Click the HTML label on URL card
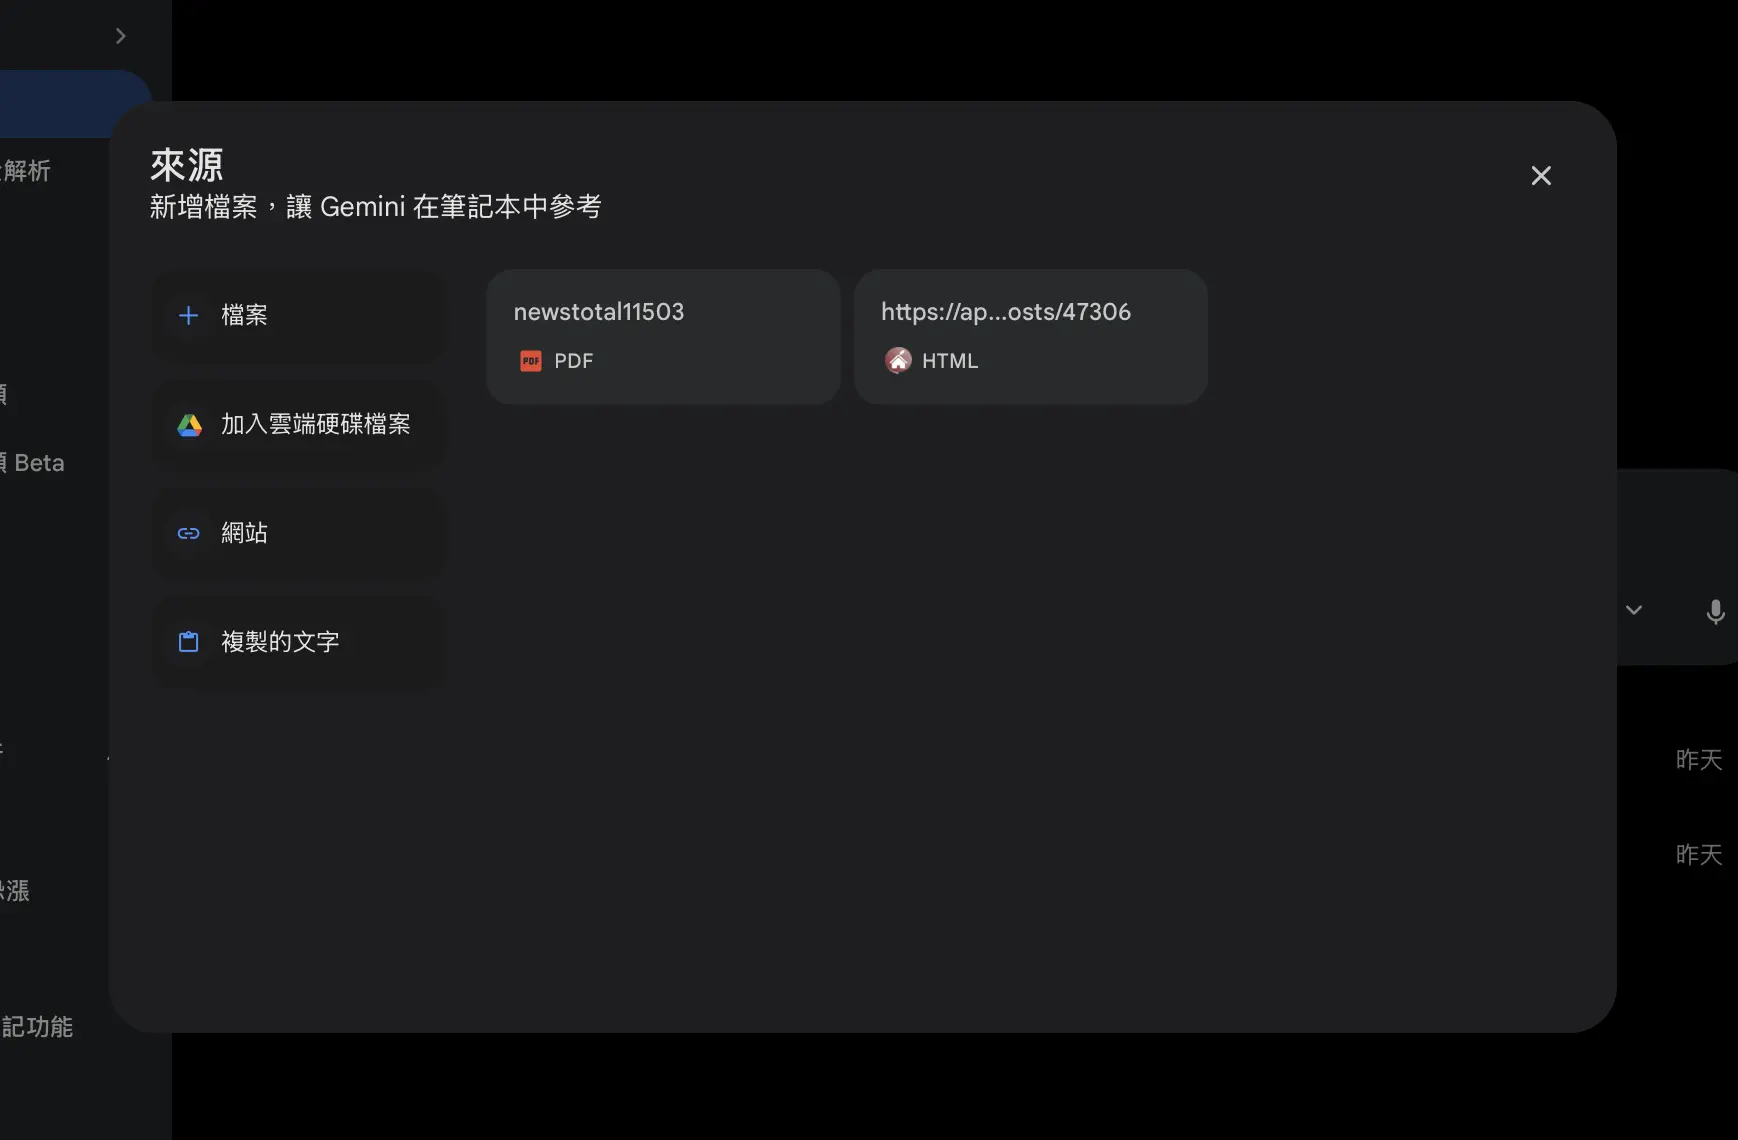 tap(950, 361)
